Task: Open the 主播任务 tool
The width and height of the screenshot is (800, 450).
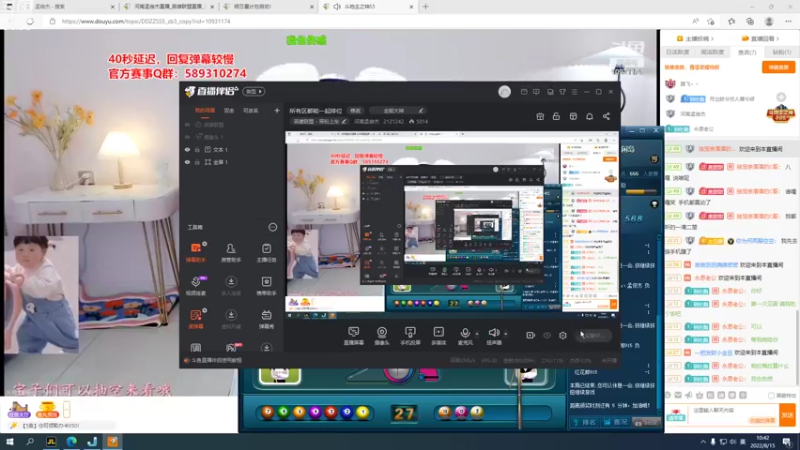Action: click(266, 252)
